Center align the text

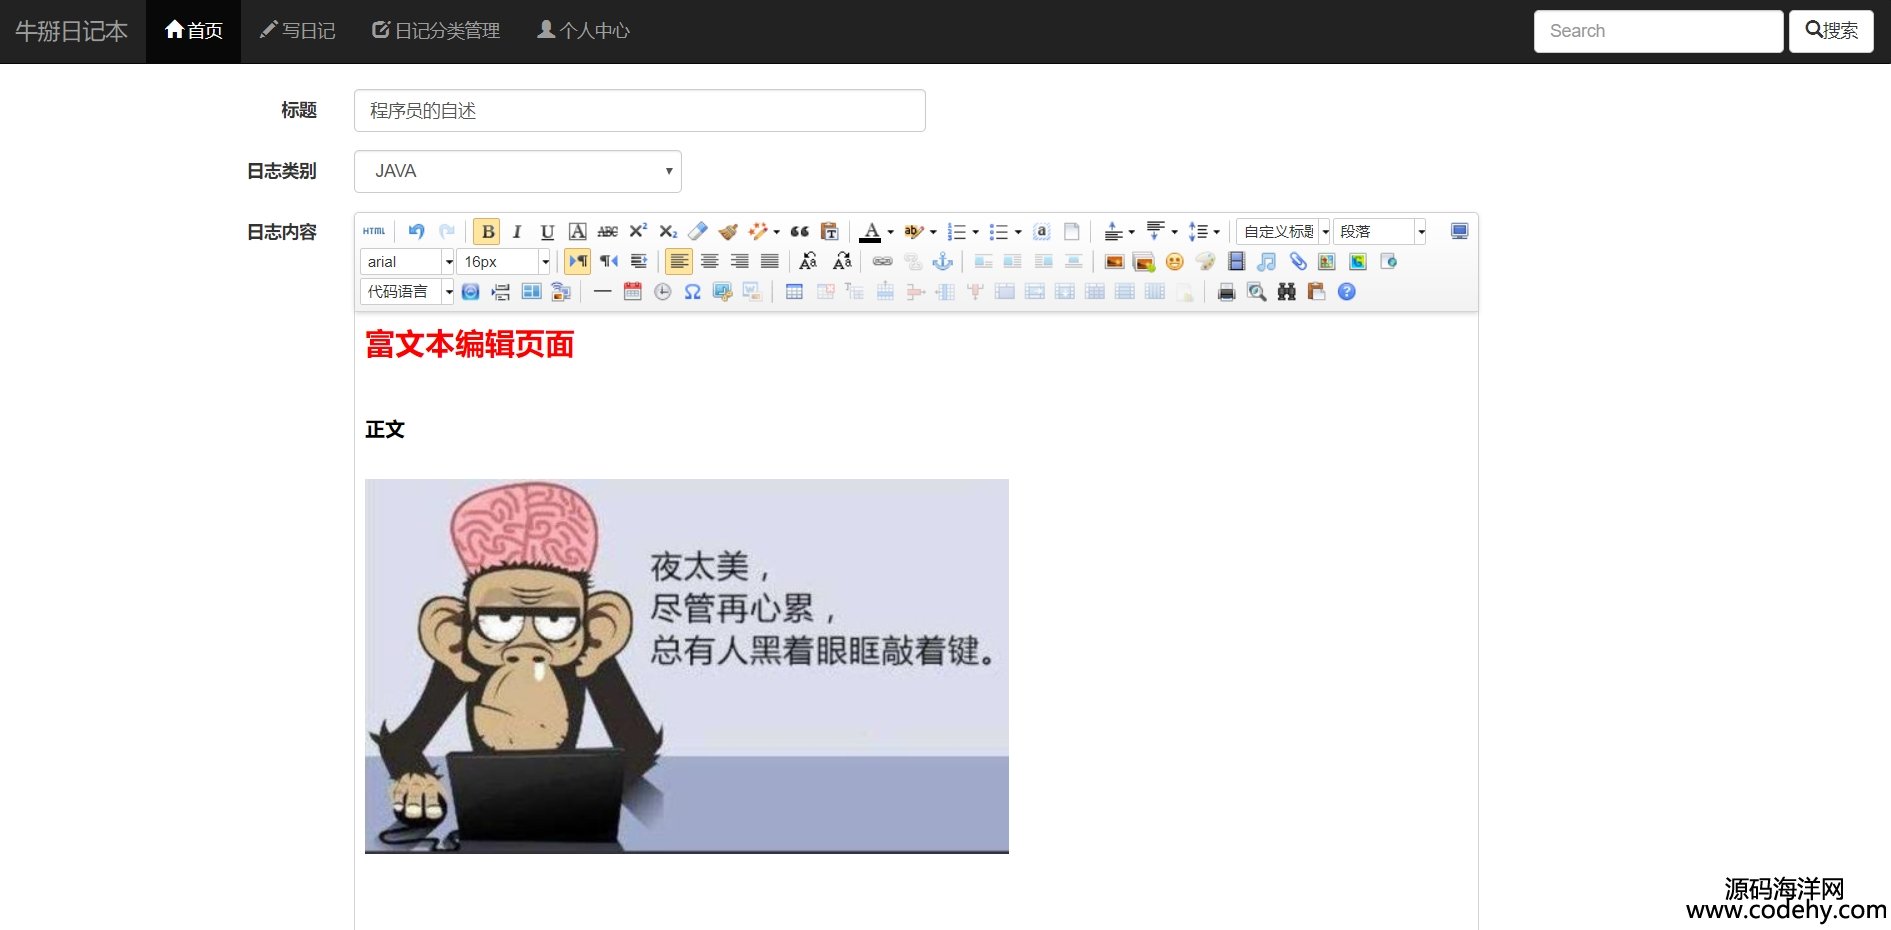point(709,262)
